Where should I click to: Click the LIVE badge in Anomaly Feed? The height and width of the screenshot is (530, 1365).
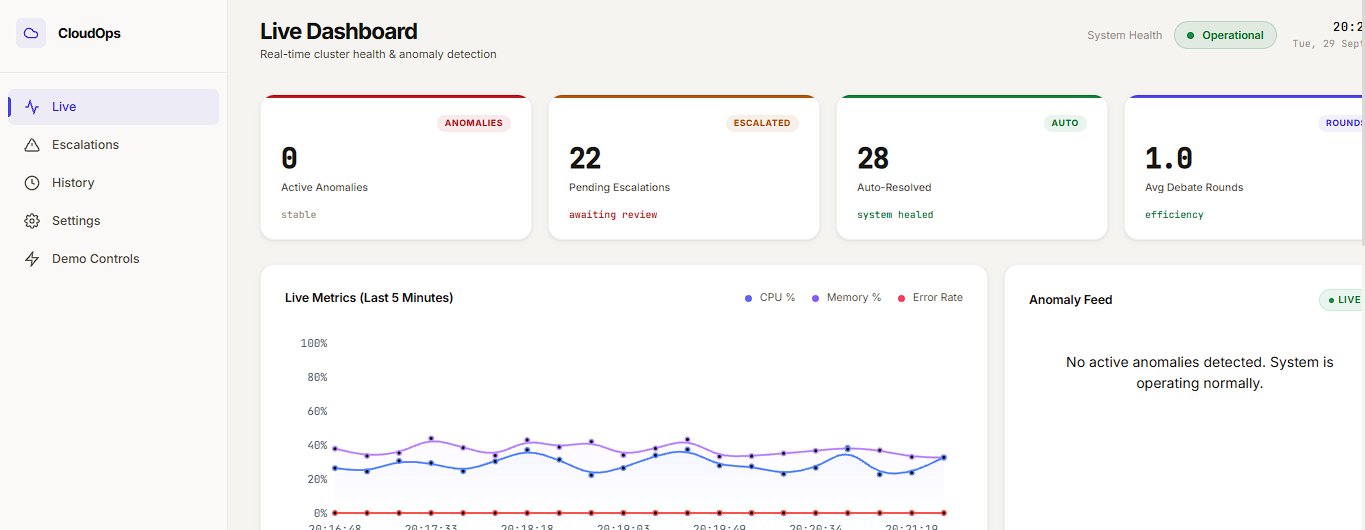[1342, 299]
